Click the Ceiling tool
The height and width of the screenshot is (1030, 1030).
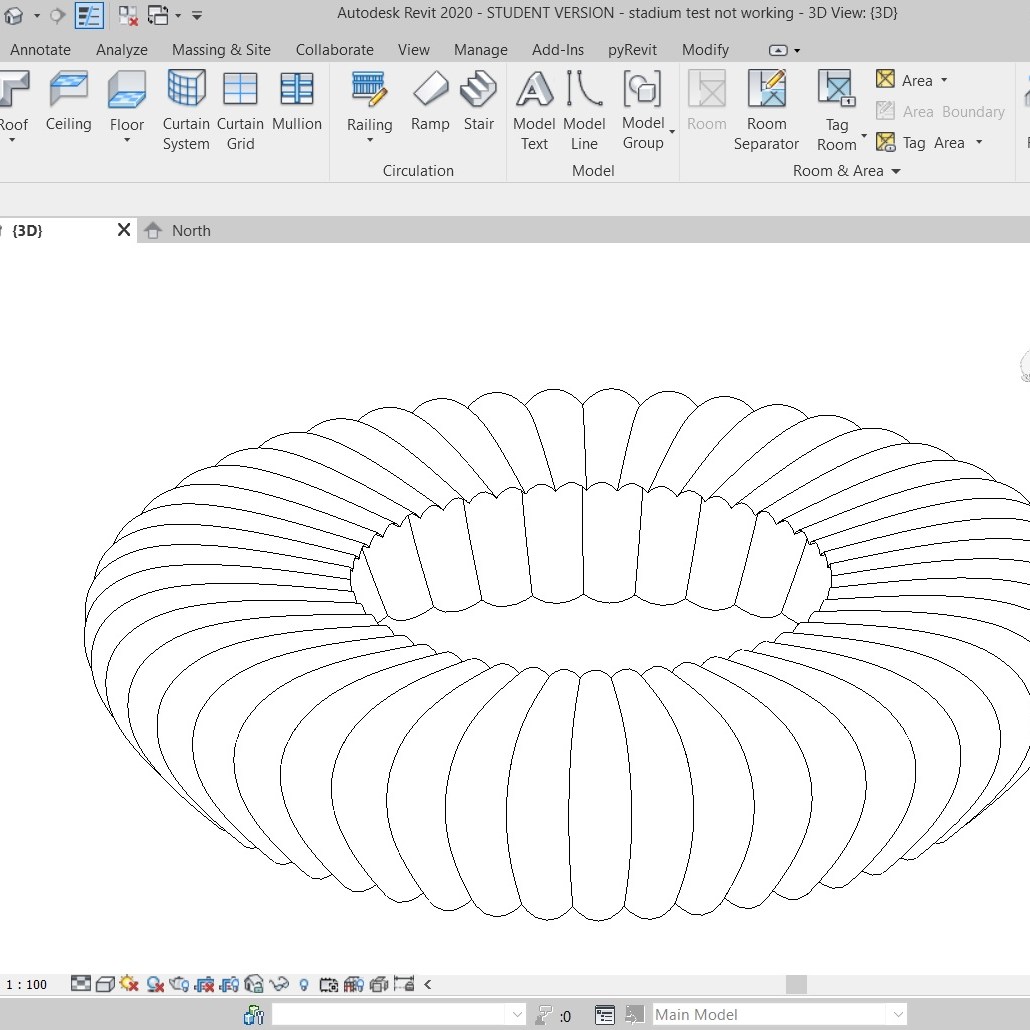tap(68, 102)
